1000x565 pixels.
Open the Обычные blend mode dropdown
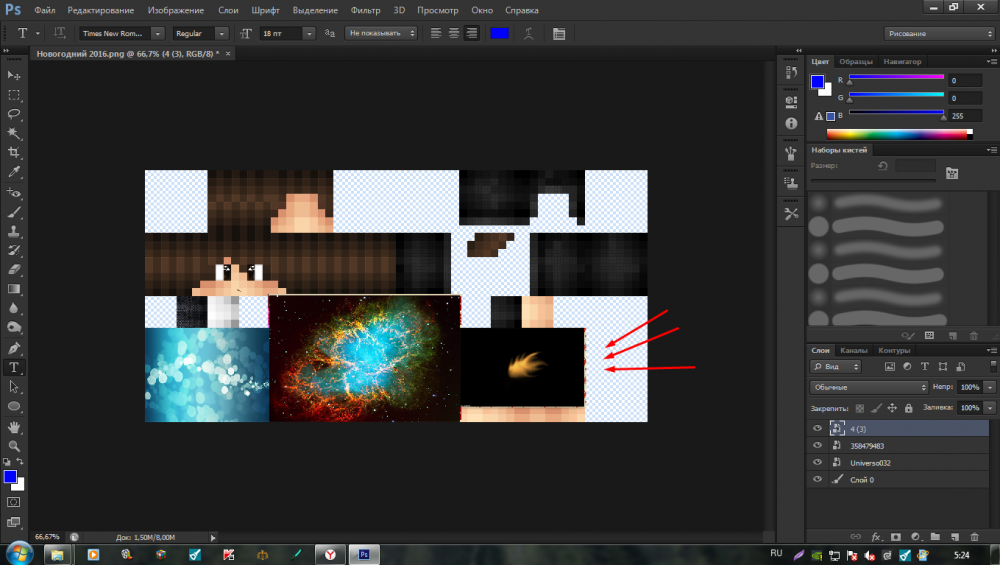click(868, 387)
